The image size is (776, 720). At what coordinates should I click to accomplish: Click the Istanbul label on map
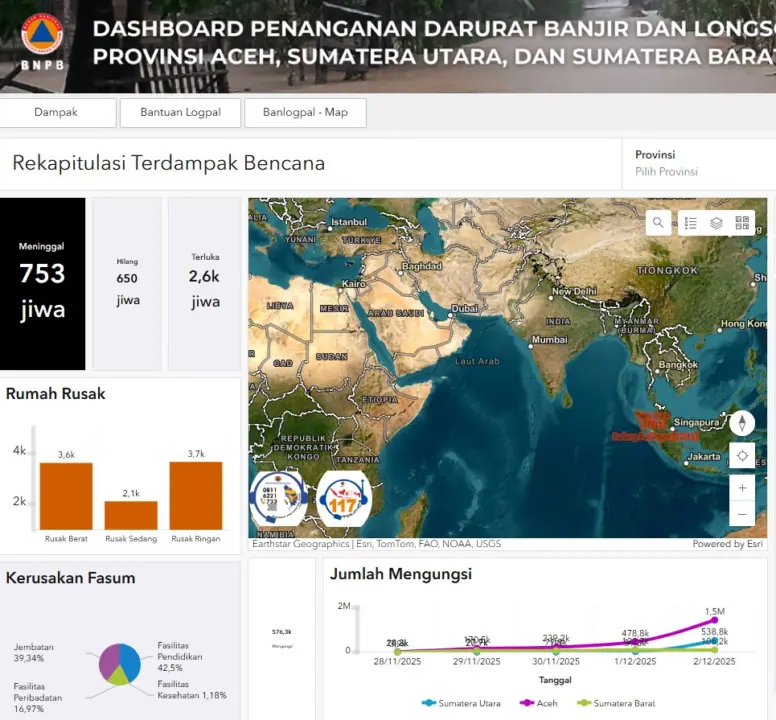[x=349, y=222]
